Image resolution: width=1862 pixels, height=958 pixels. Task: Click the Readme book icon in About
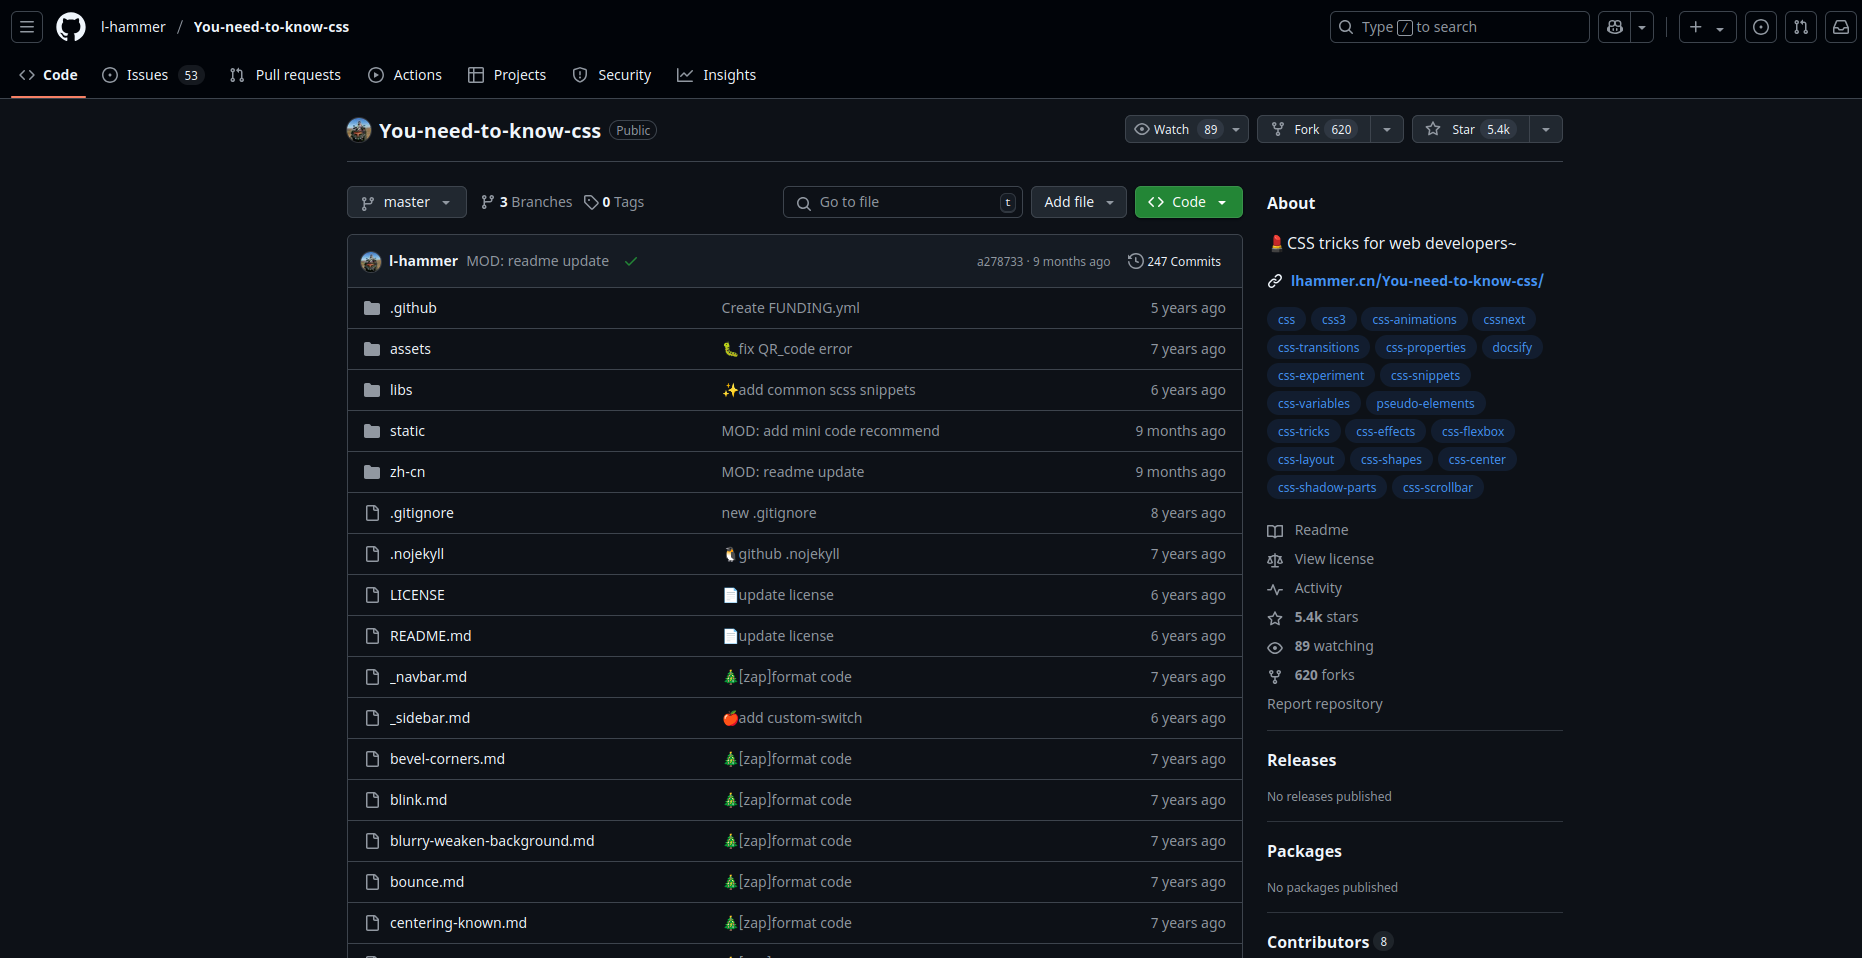tap(1275, 531)
